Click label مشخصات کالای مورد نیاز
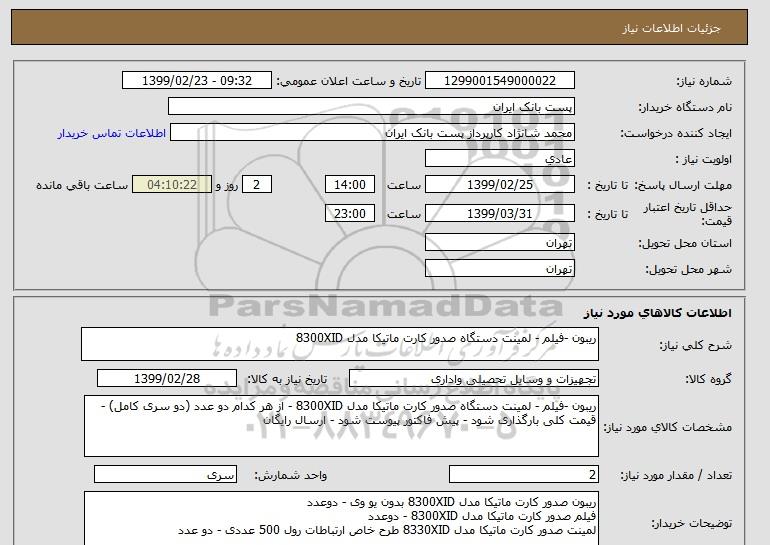770x545 pixels. click(x=668, y=427)
